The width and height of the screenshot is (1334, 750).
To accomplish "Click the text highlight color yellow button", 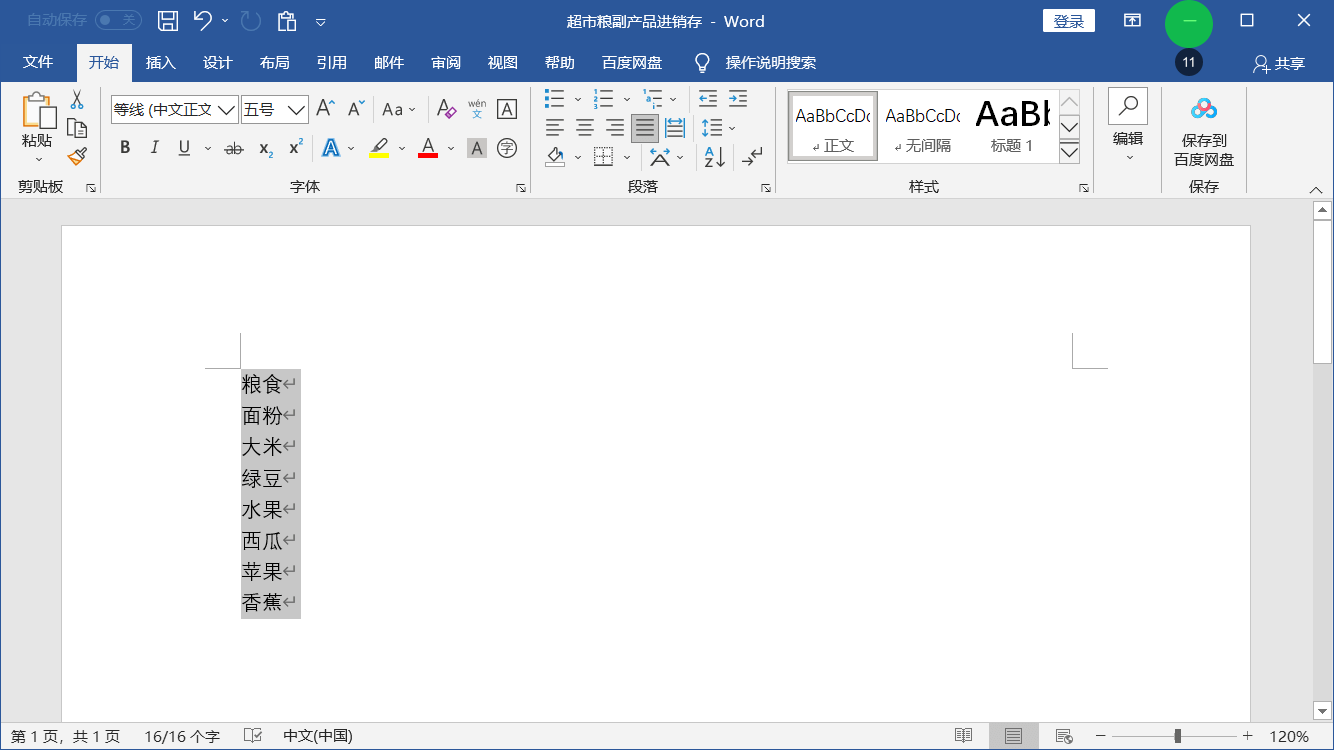I will pyautogui.click(x=379, y=148).
